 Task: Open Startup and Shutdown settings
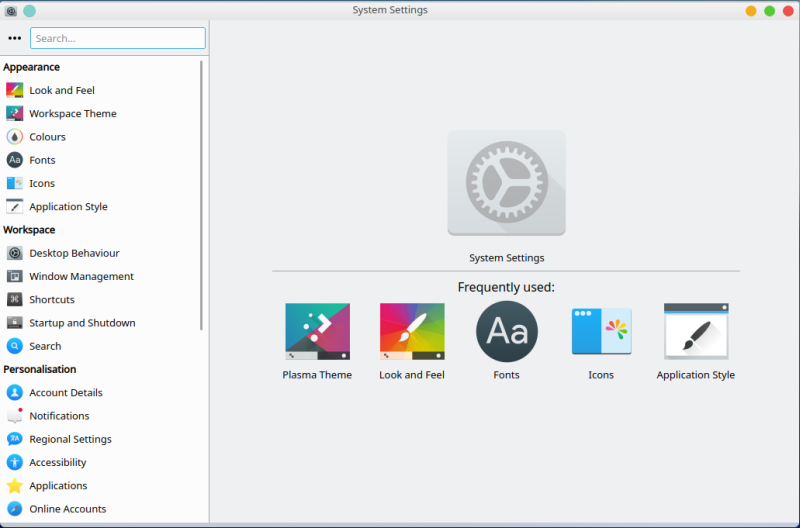(82, 323)
